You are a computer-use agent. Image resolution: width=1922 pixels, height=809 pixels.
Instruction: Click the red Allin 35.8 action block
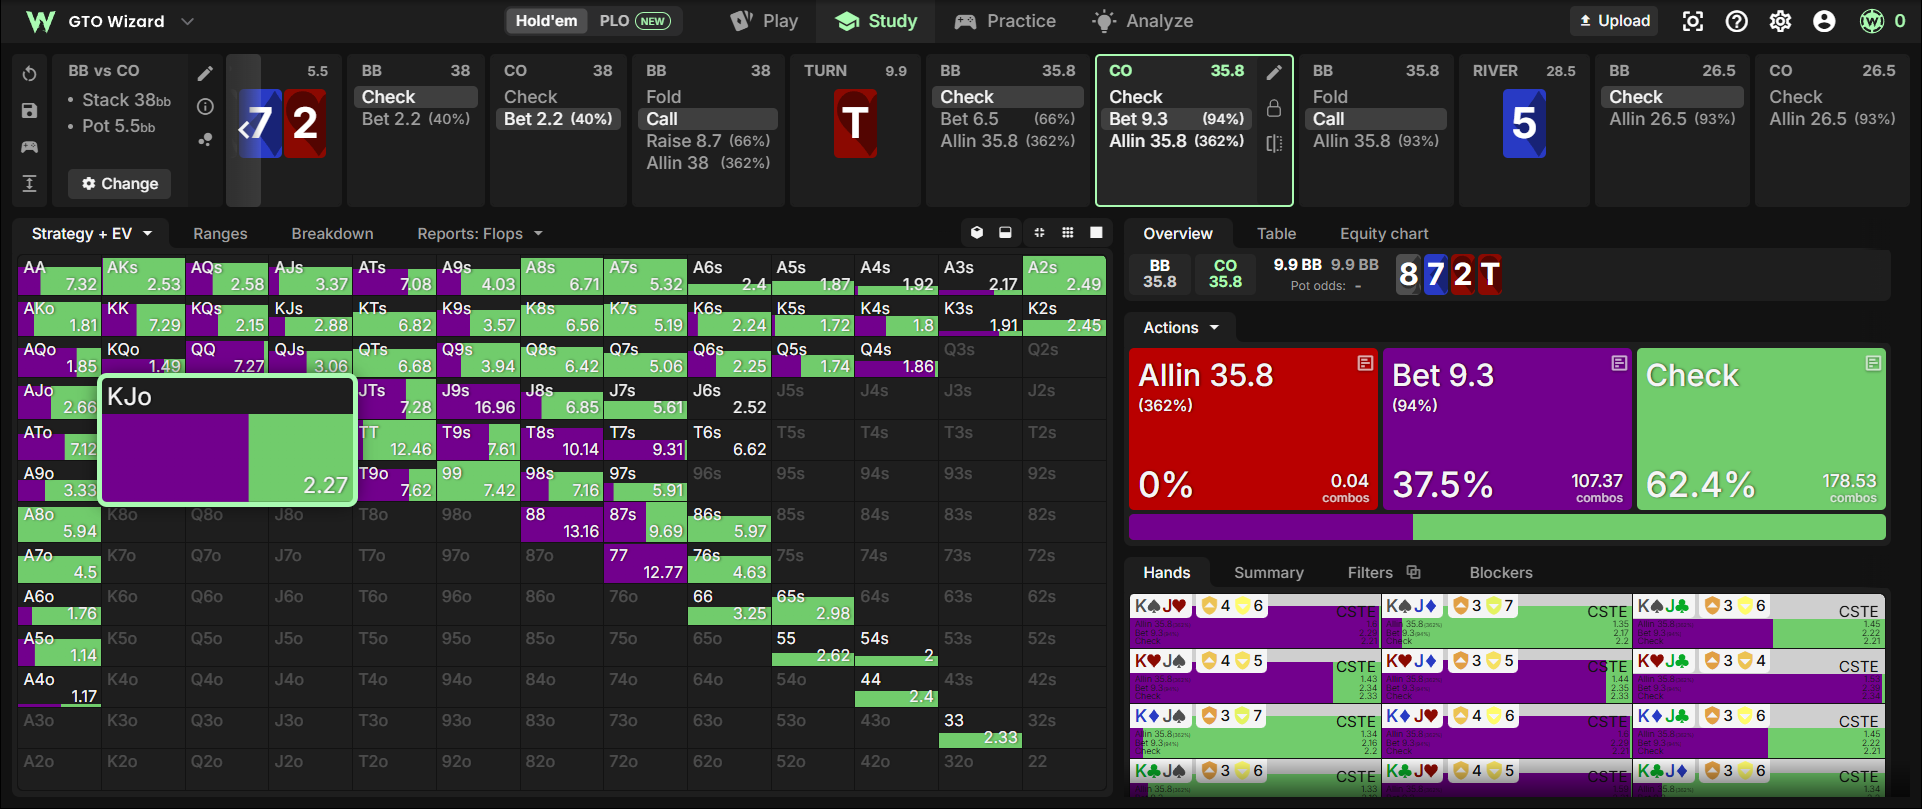click(x=1253, y=429)
